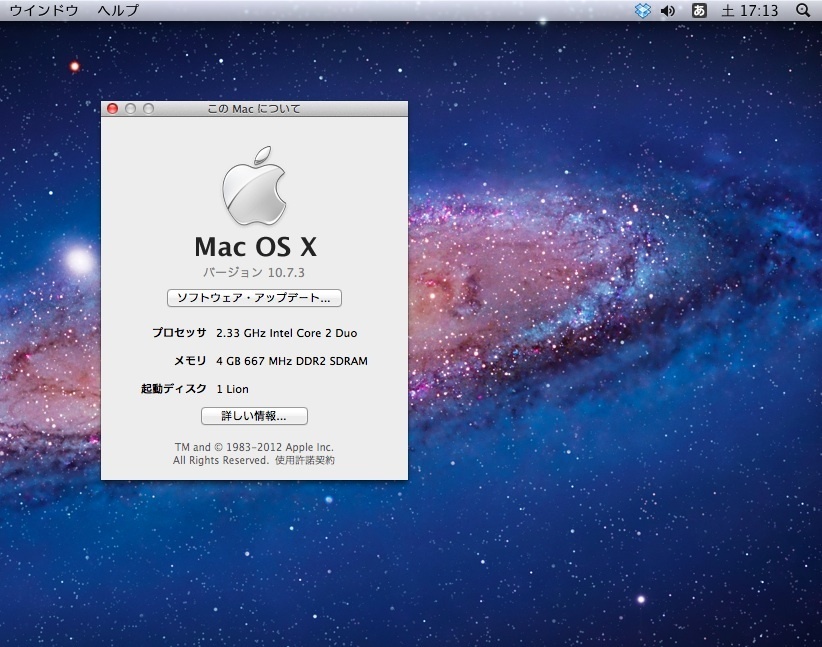Click the ソフトウェア・アップデート... button

(x=254, y=298)
